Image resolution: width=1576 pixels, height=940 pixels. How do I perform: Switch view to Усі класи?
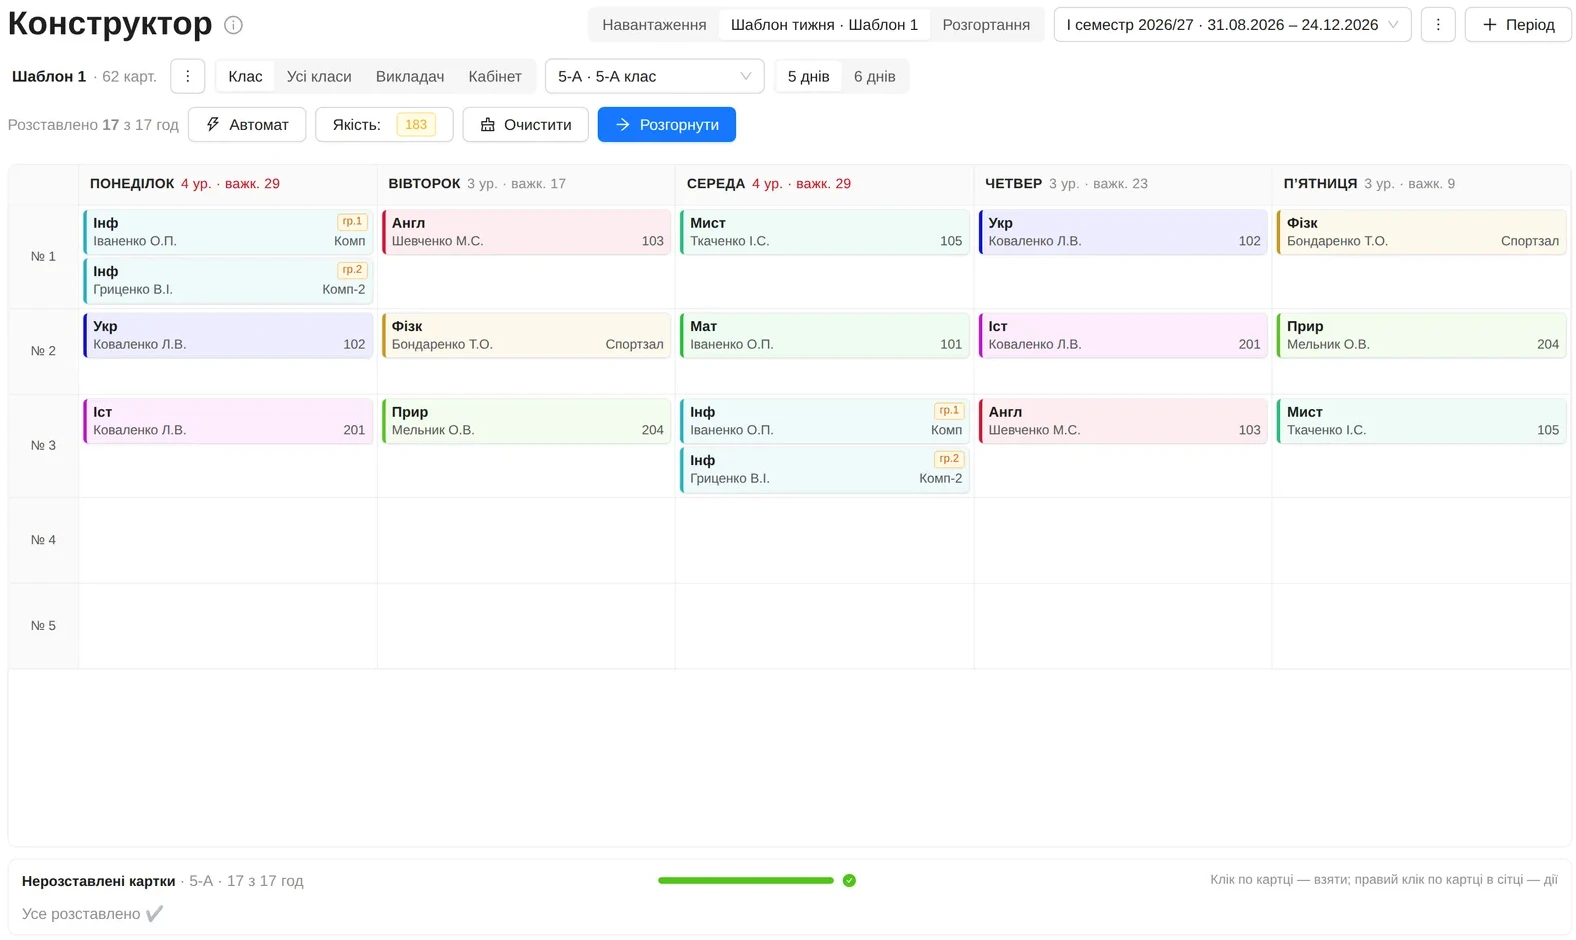tap(319, 76)
